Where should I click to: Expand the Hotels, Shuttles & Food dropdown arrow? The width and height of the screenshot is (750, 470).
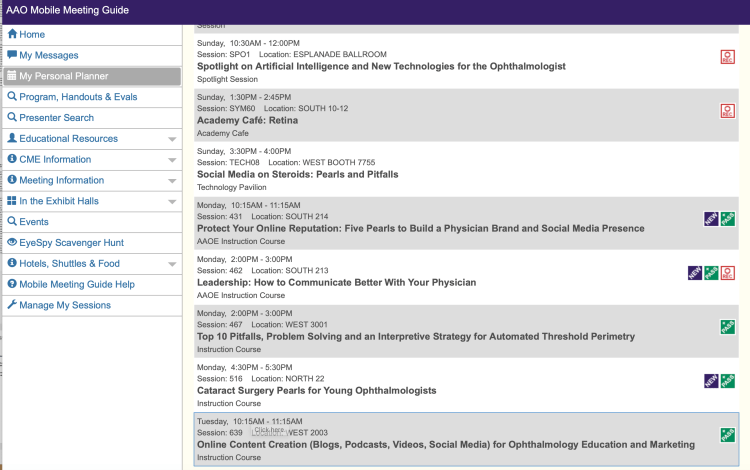click(x=172, y=264)
